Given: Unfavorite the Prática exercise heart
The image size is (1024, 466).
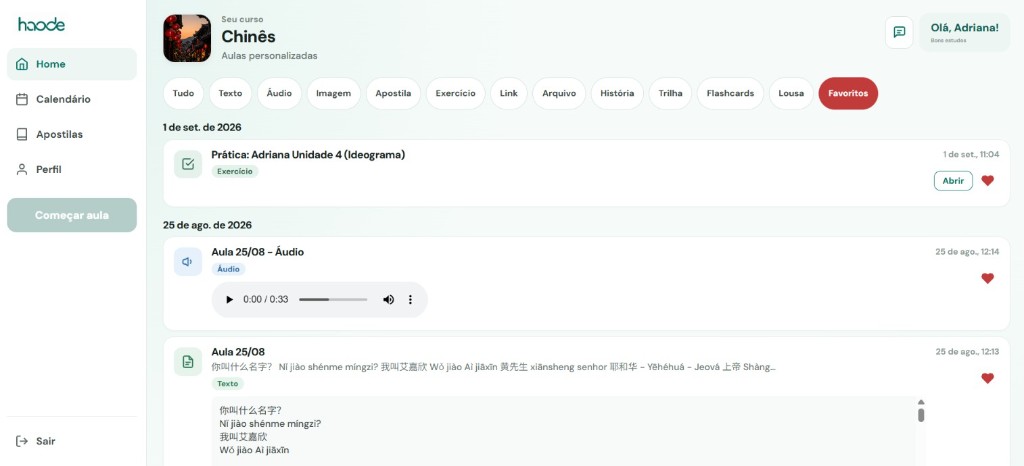Looking at the screenshot, I should (x=987, y=181).
